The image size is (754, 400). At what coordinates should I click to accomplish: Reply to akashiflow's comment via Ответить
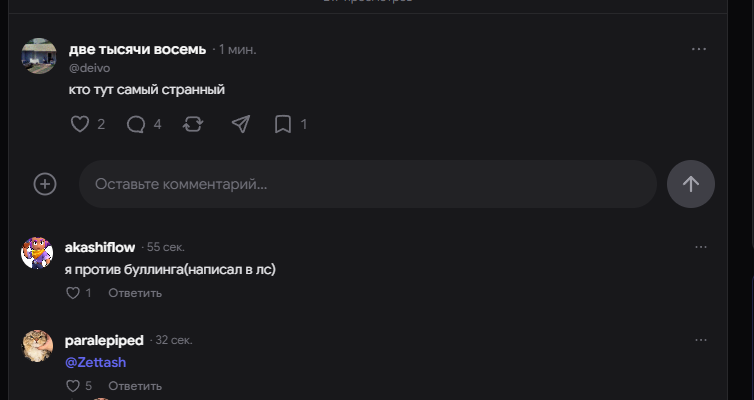click(135, 293)
